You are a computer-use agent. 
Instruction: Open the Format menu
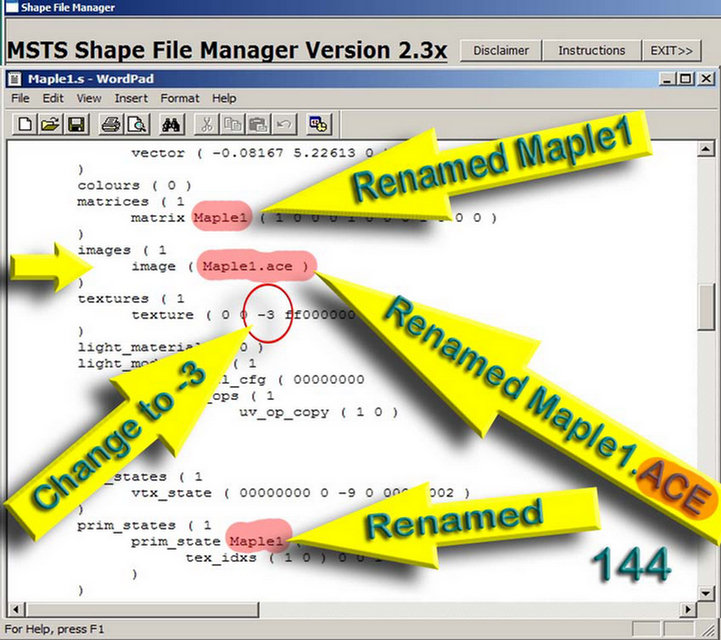point(180,98)
